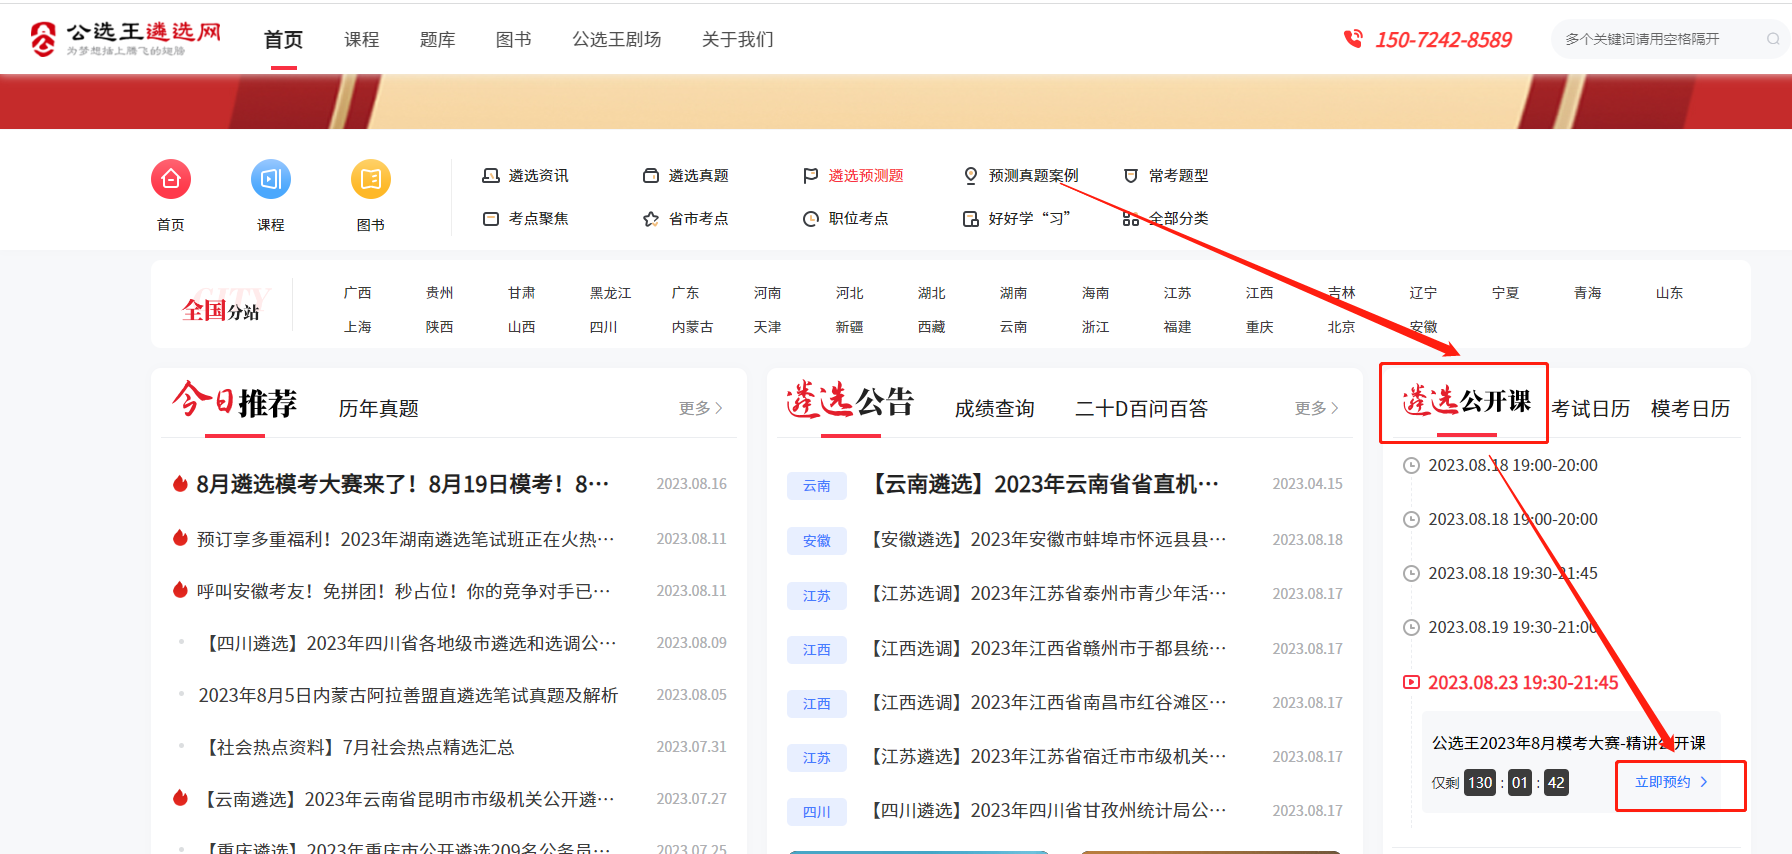Expand 更多 in 今日推荐 panel

tap(700, 408)
